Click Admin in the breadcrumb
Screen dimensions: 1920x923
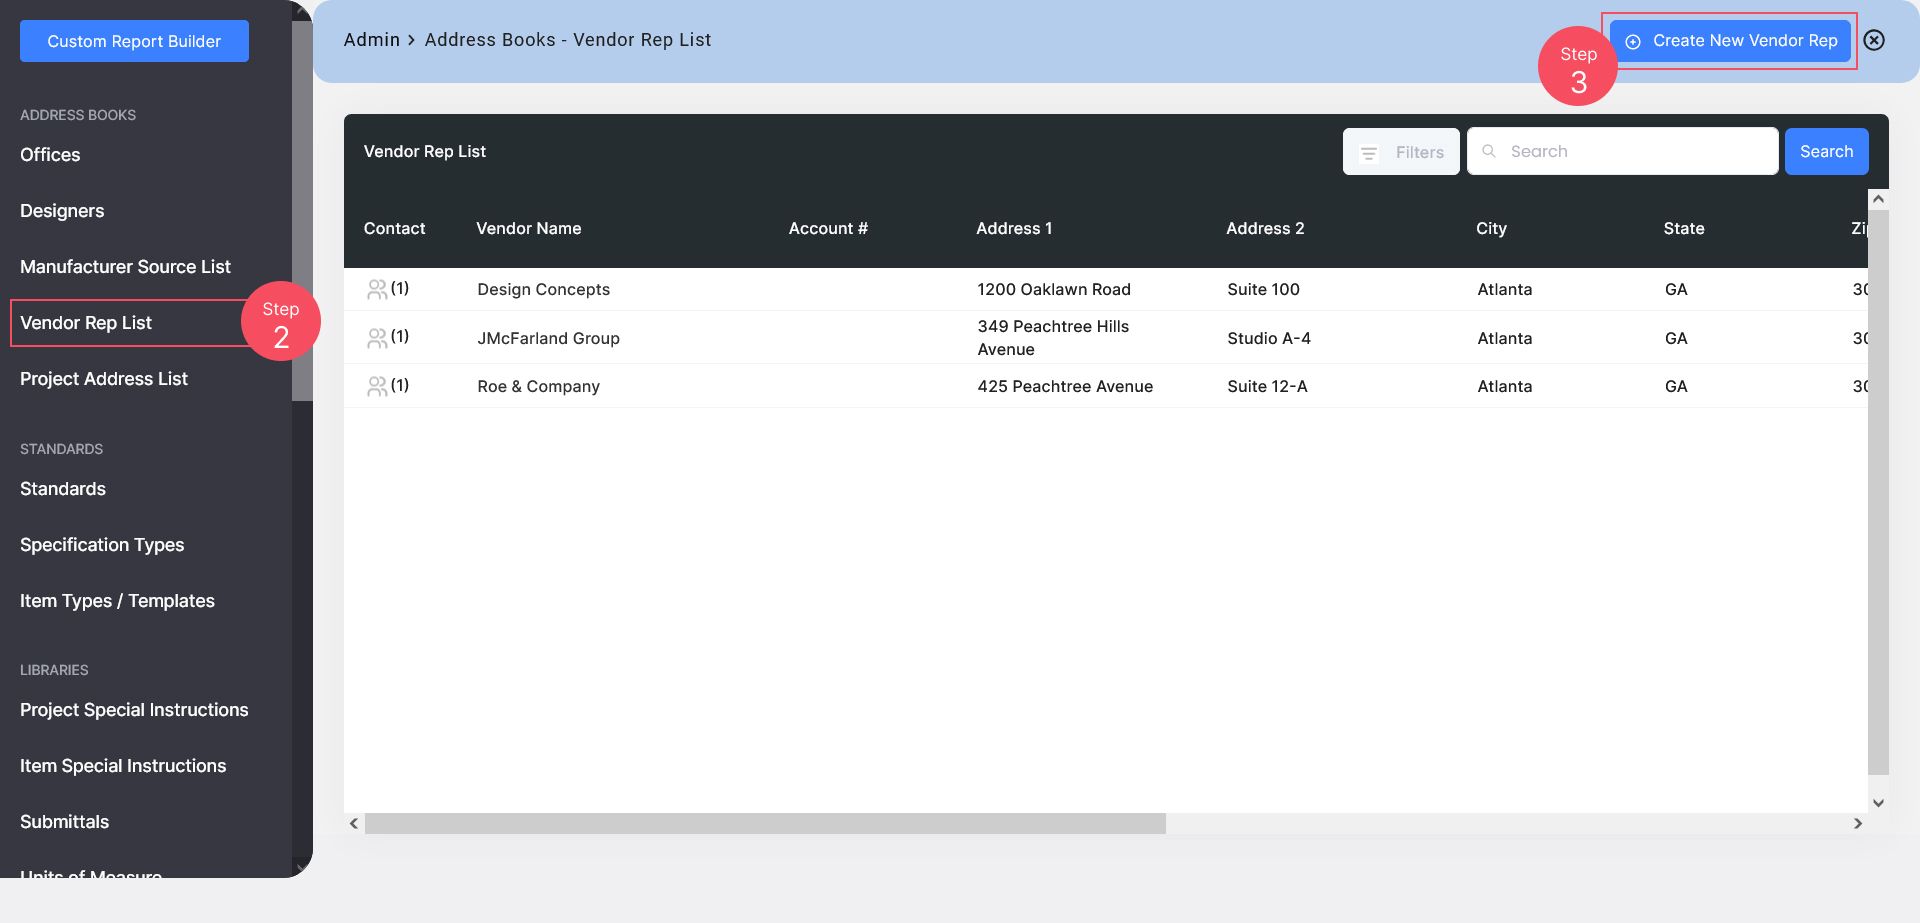[x=372, y=40]
